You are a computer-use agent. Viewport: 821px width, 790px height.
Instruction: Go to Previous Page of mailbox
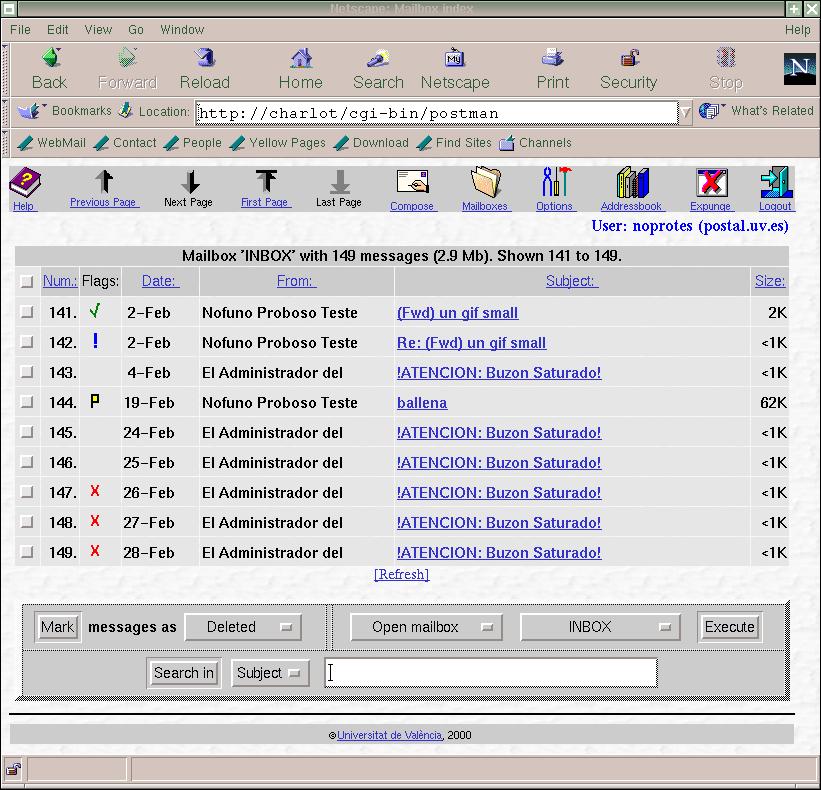[104, 182]
